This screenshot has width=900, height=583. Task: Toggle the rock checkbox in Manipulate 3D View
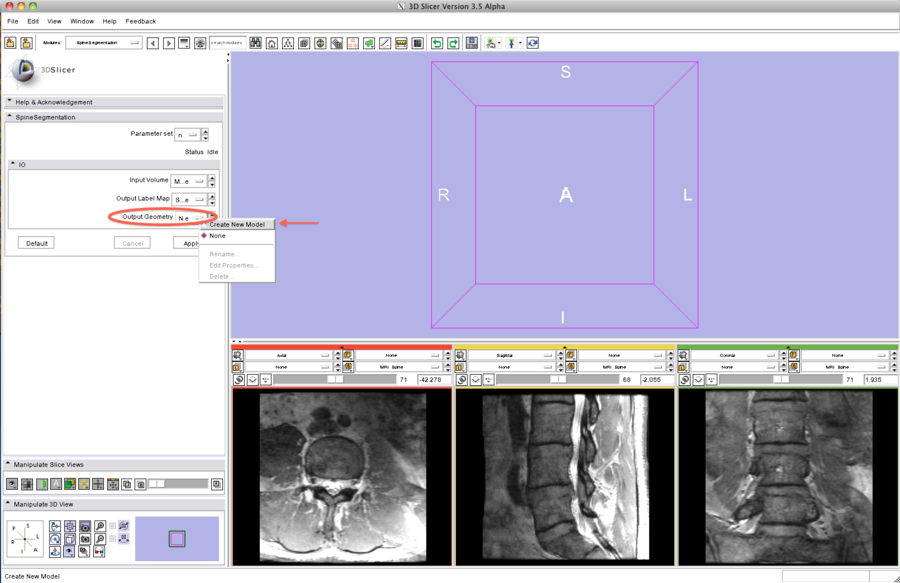(113, 539)
